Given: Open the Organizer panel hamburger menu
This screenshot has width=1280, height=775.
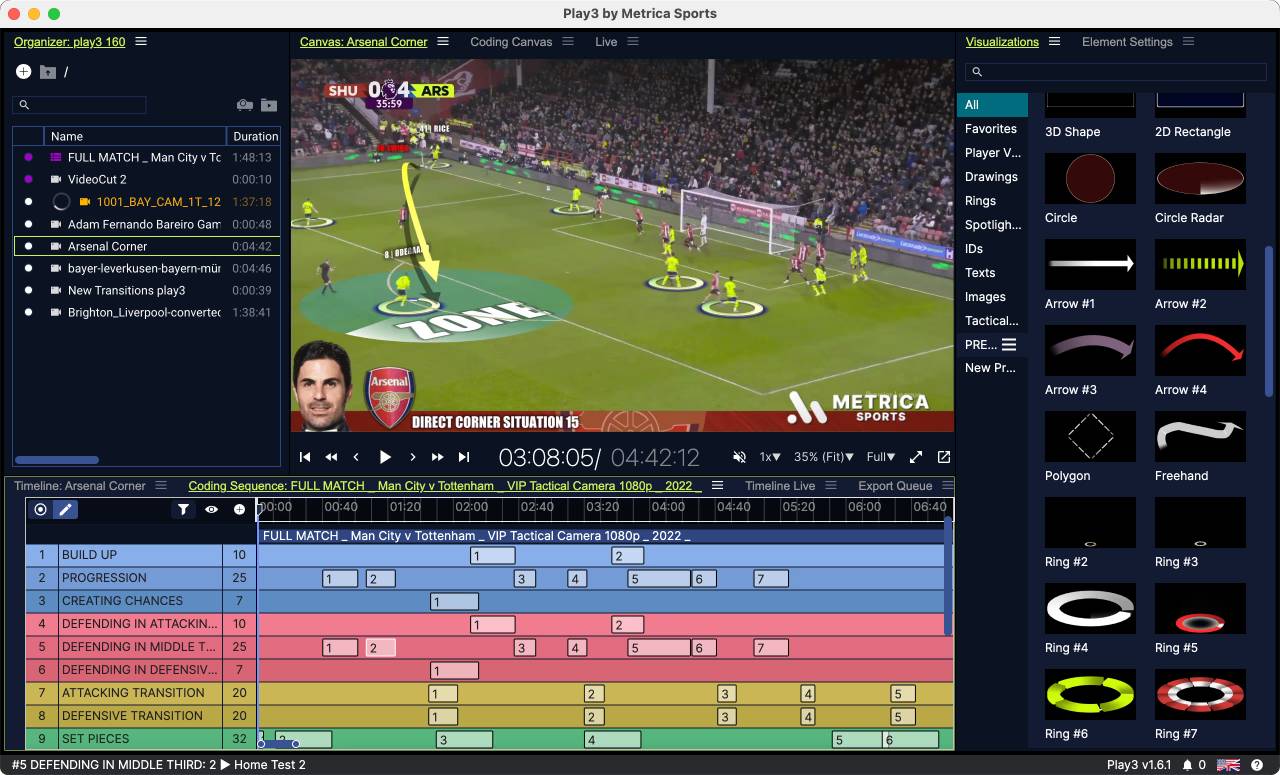Looking at the screenshot, I should [x=141, y=42].
